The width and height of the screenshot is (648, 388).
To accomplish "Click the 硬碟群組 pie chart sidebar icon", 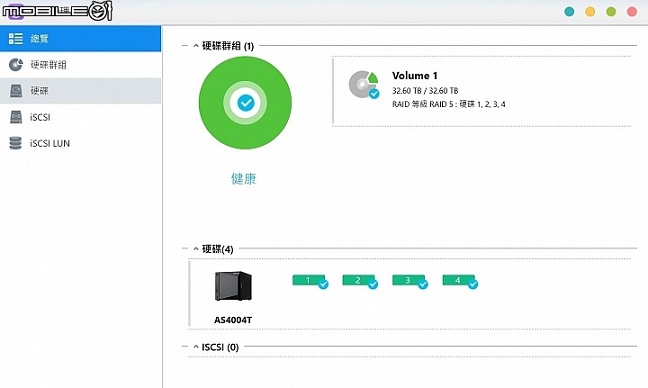I will tap(16, 64).
